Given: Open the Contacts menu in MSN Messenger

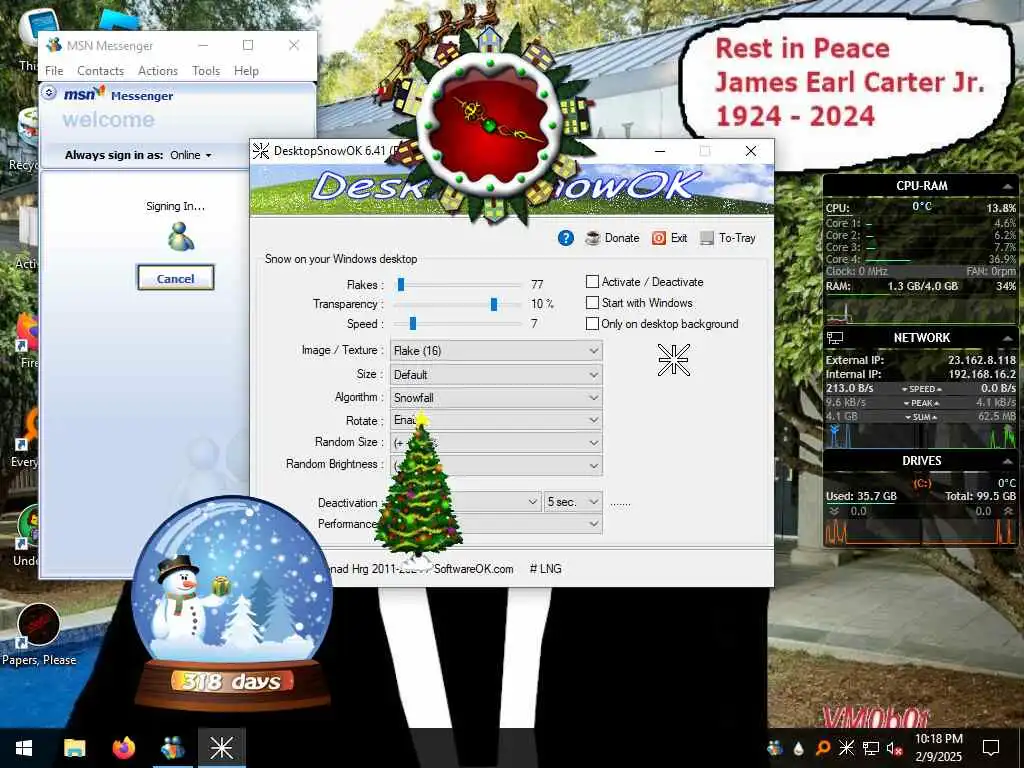Looking at the screenshot, I should pos(101,71).
